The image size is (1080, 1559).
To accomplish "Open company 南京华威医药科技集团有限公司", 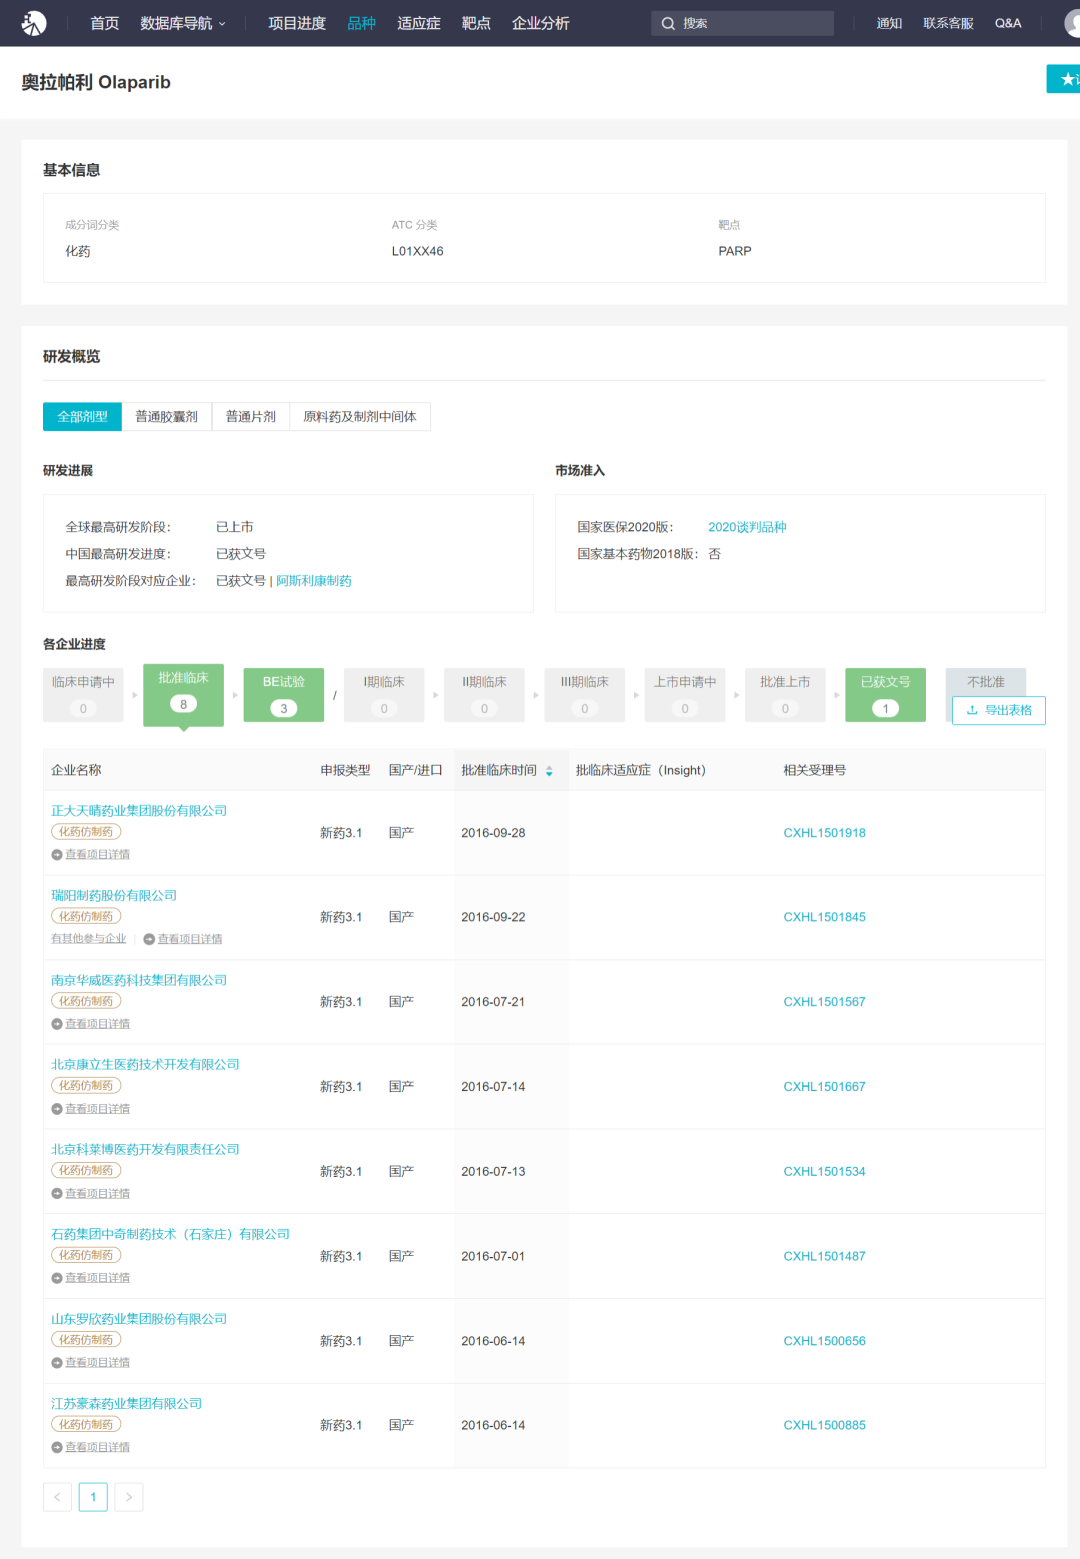I will (x=139, y=981).
